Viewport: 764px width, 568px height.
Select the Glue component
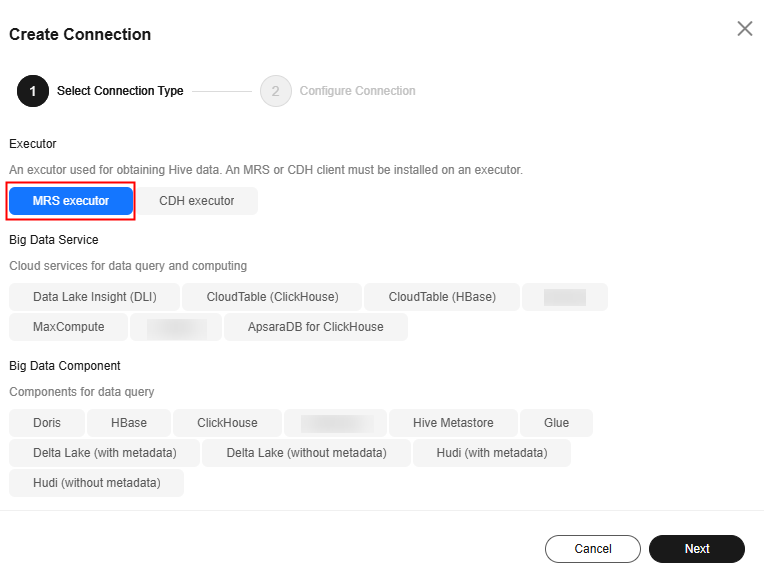click(x=556, y=423)
